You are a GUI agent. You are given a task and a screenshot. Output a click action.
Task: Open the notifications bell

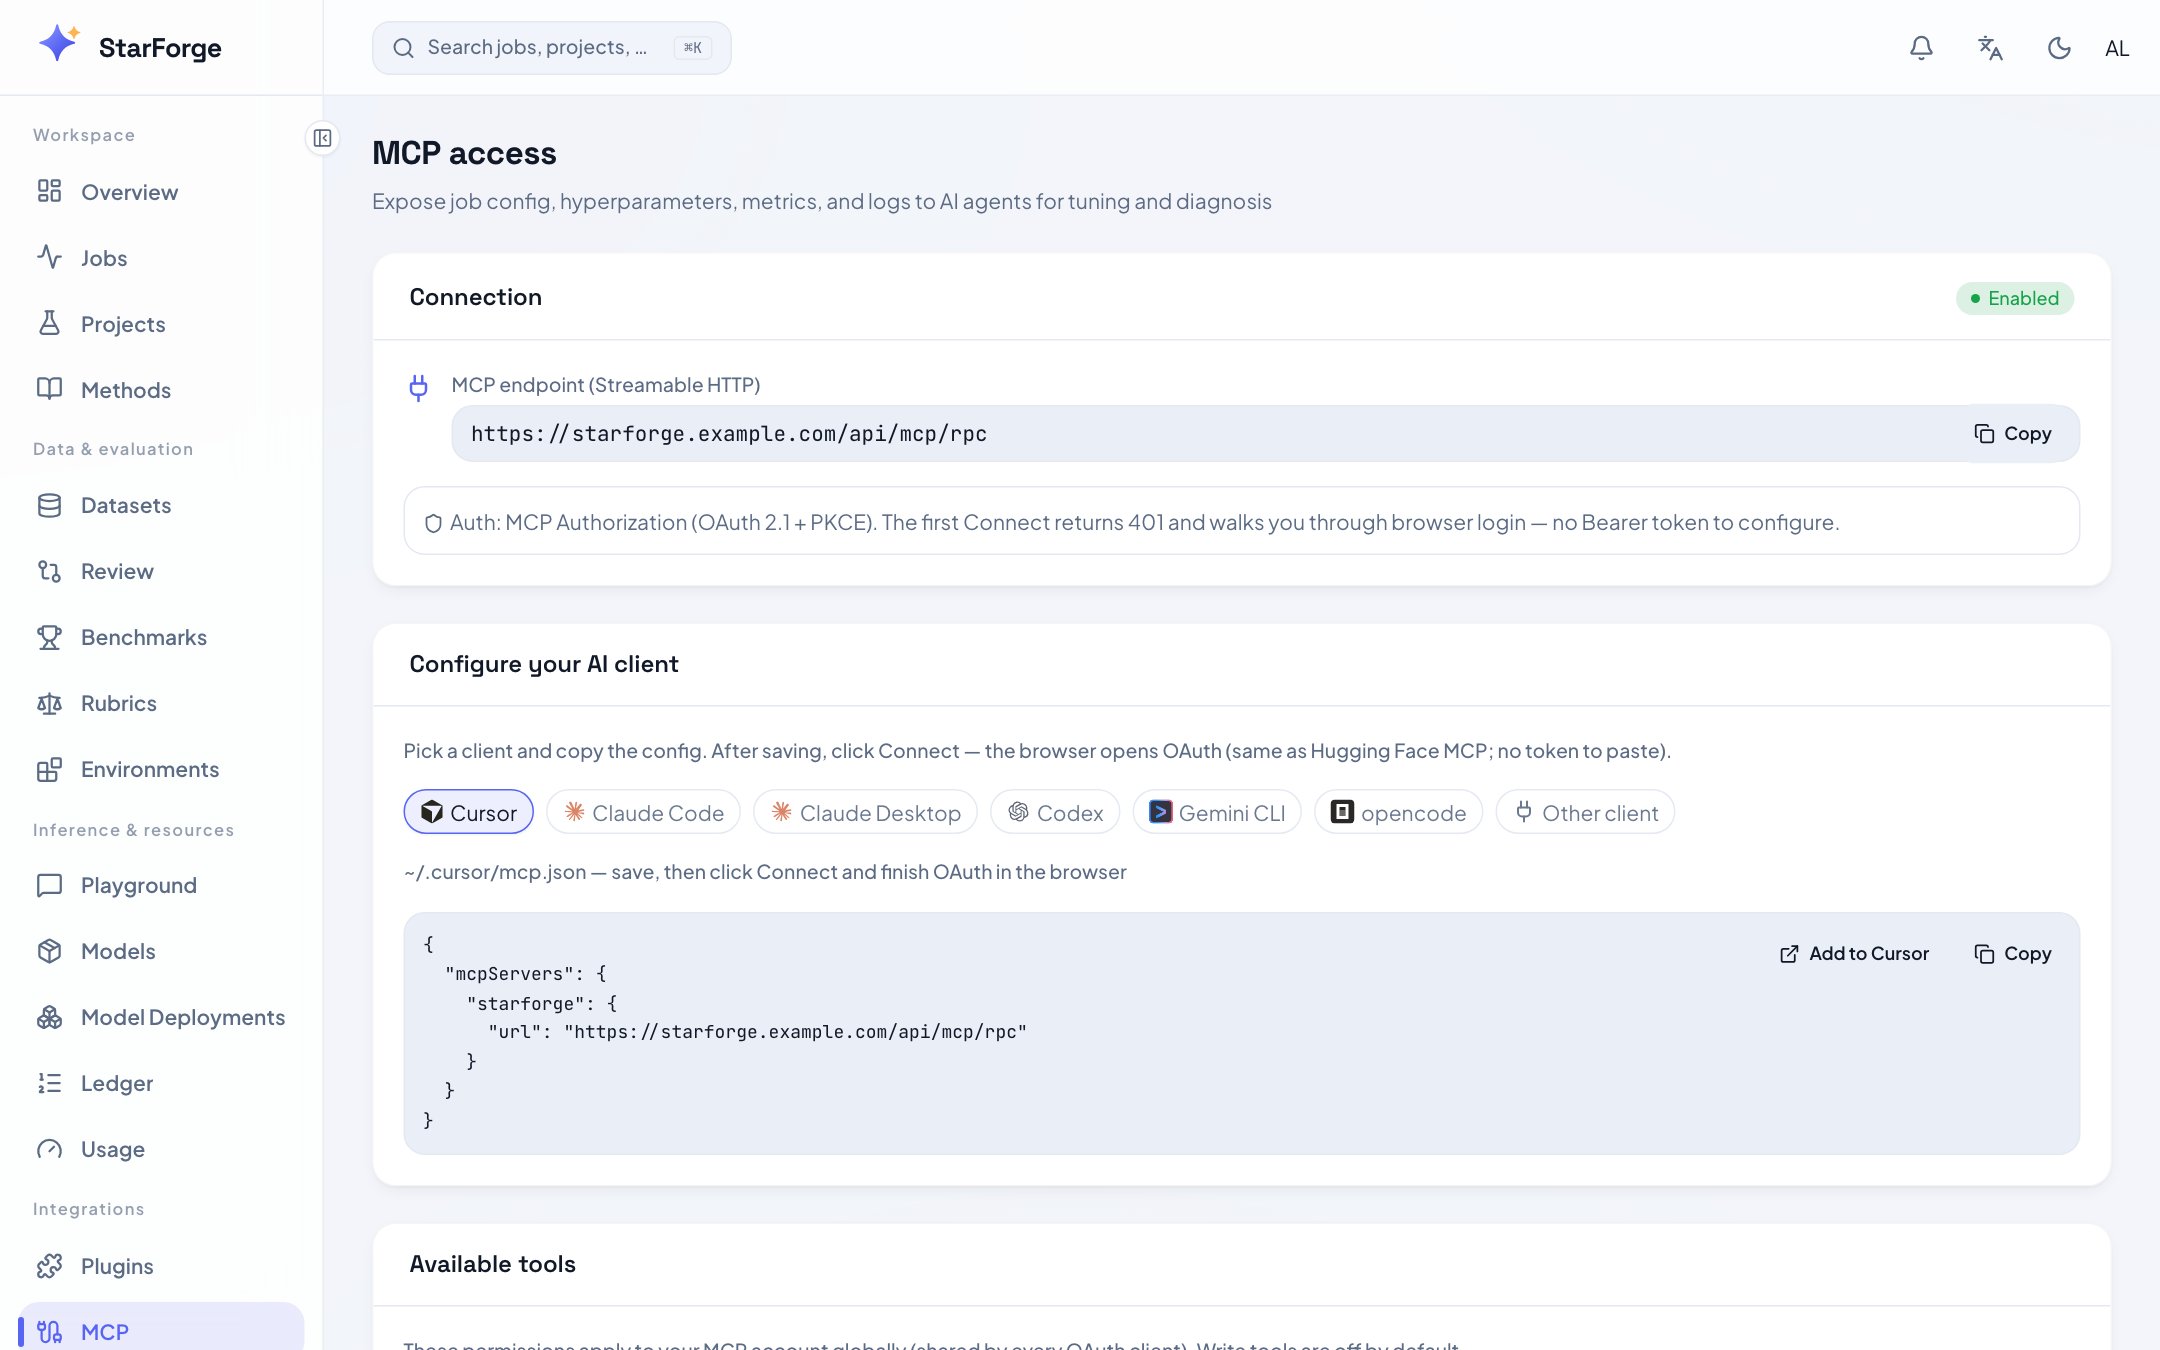(x=1921, y=48)
